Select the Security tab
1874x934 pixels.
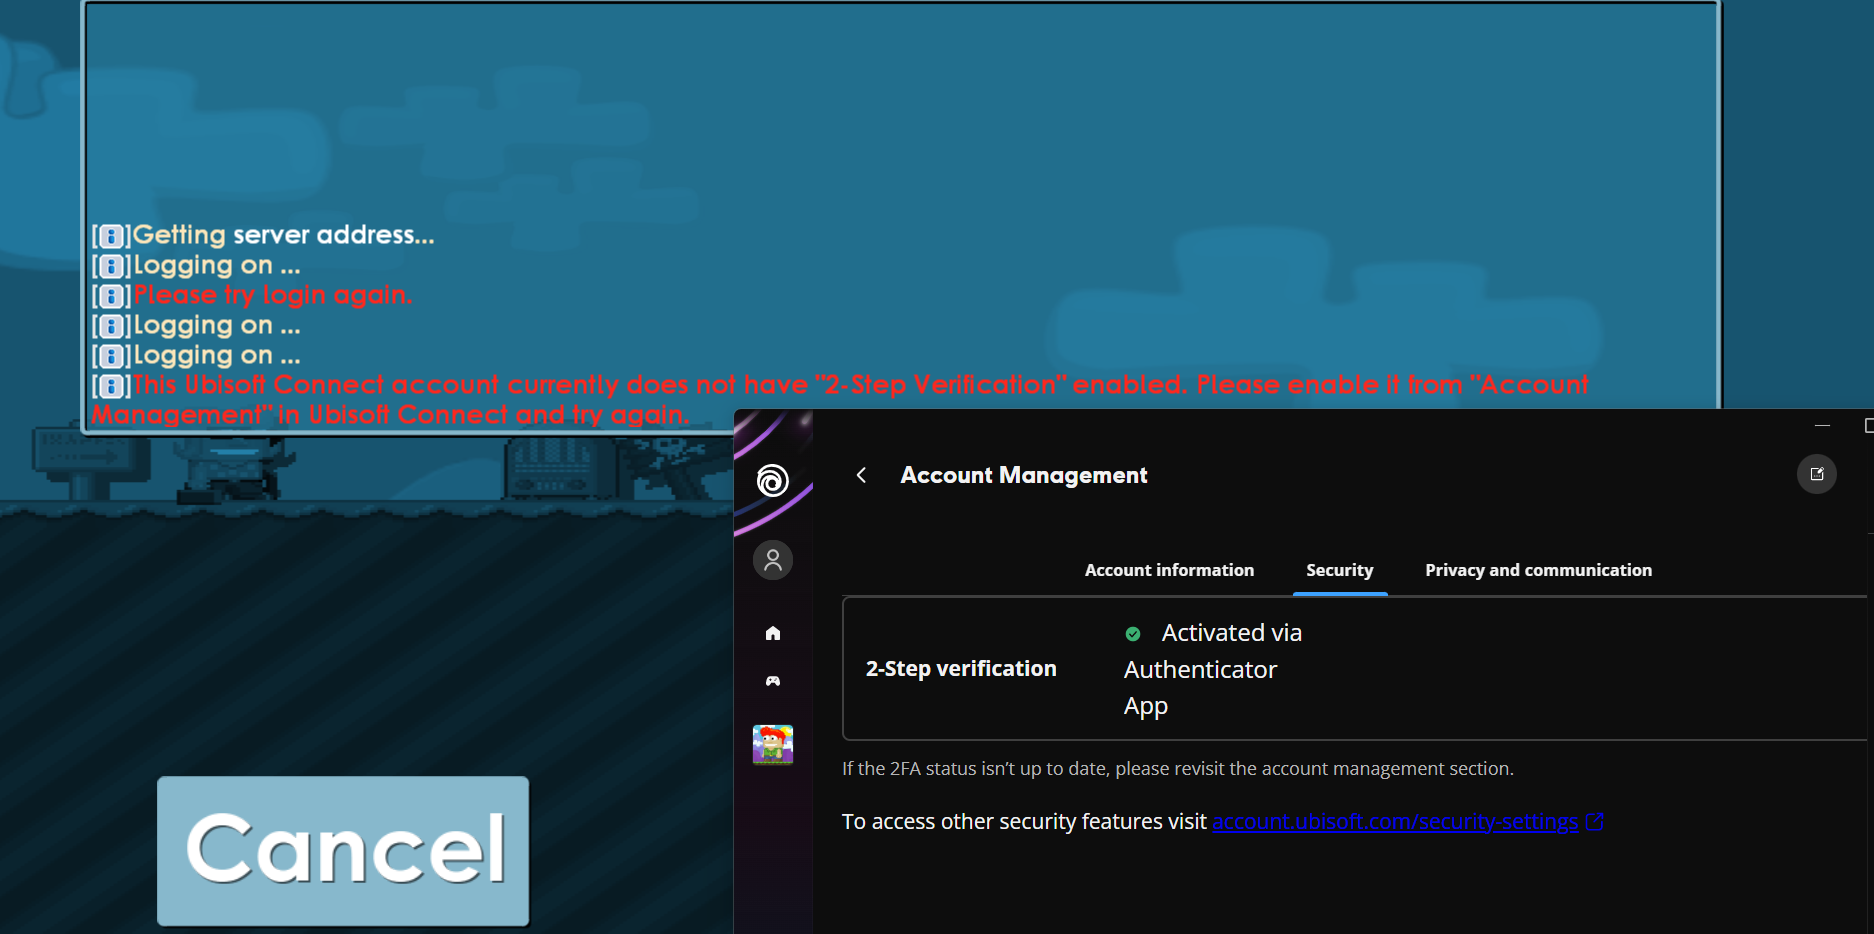coord(1340,570)
